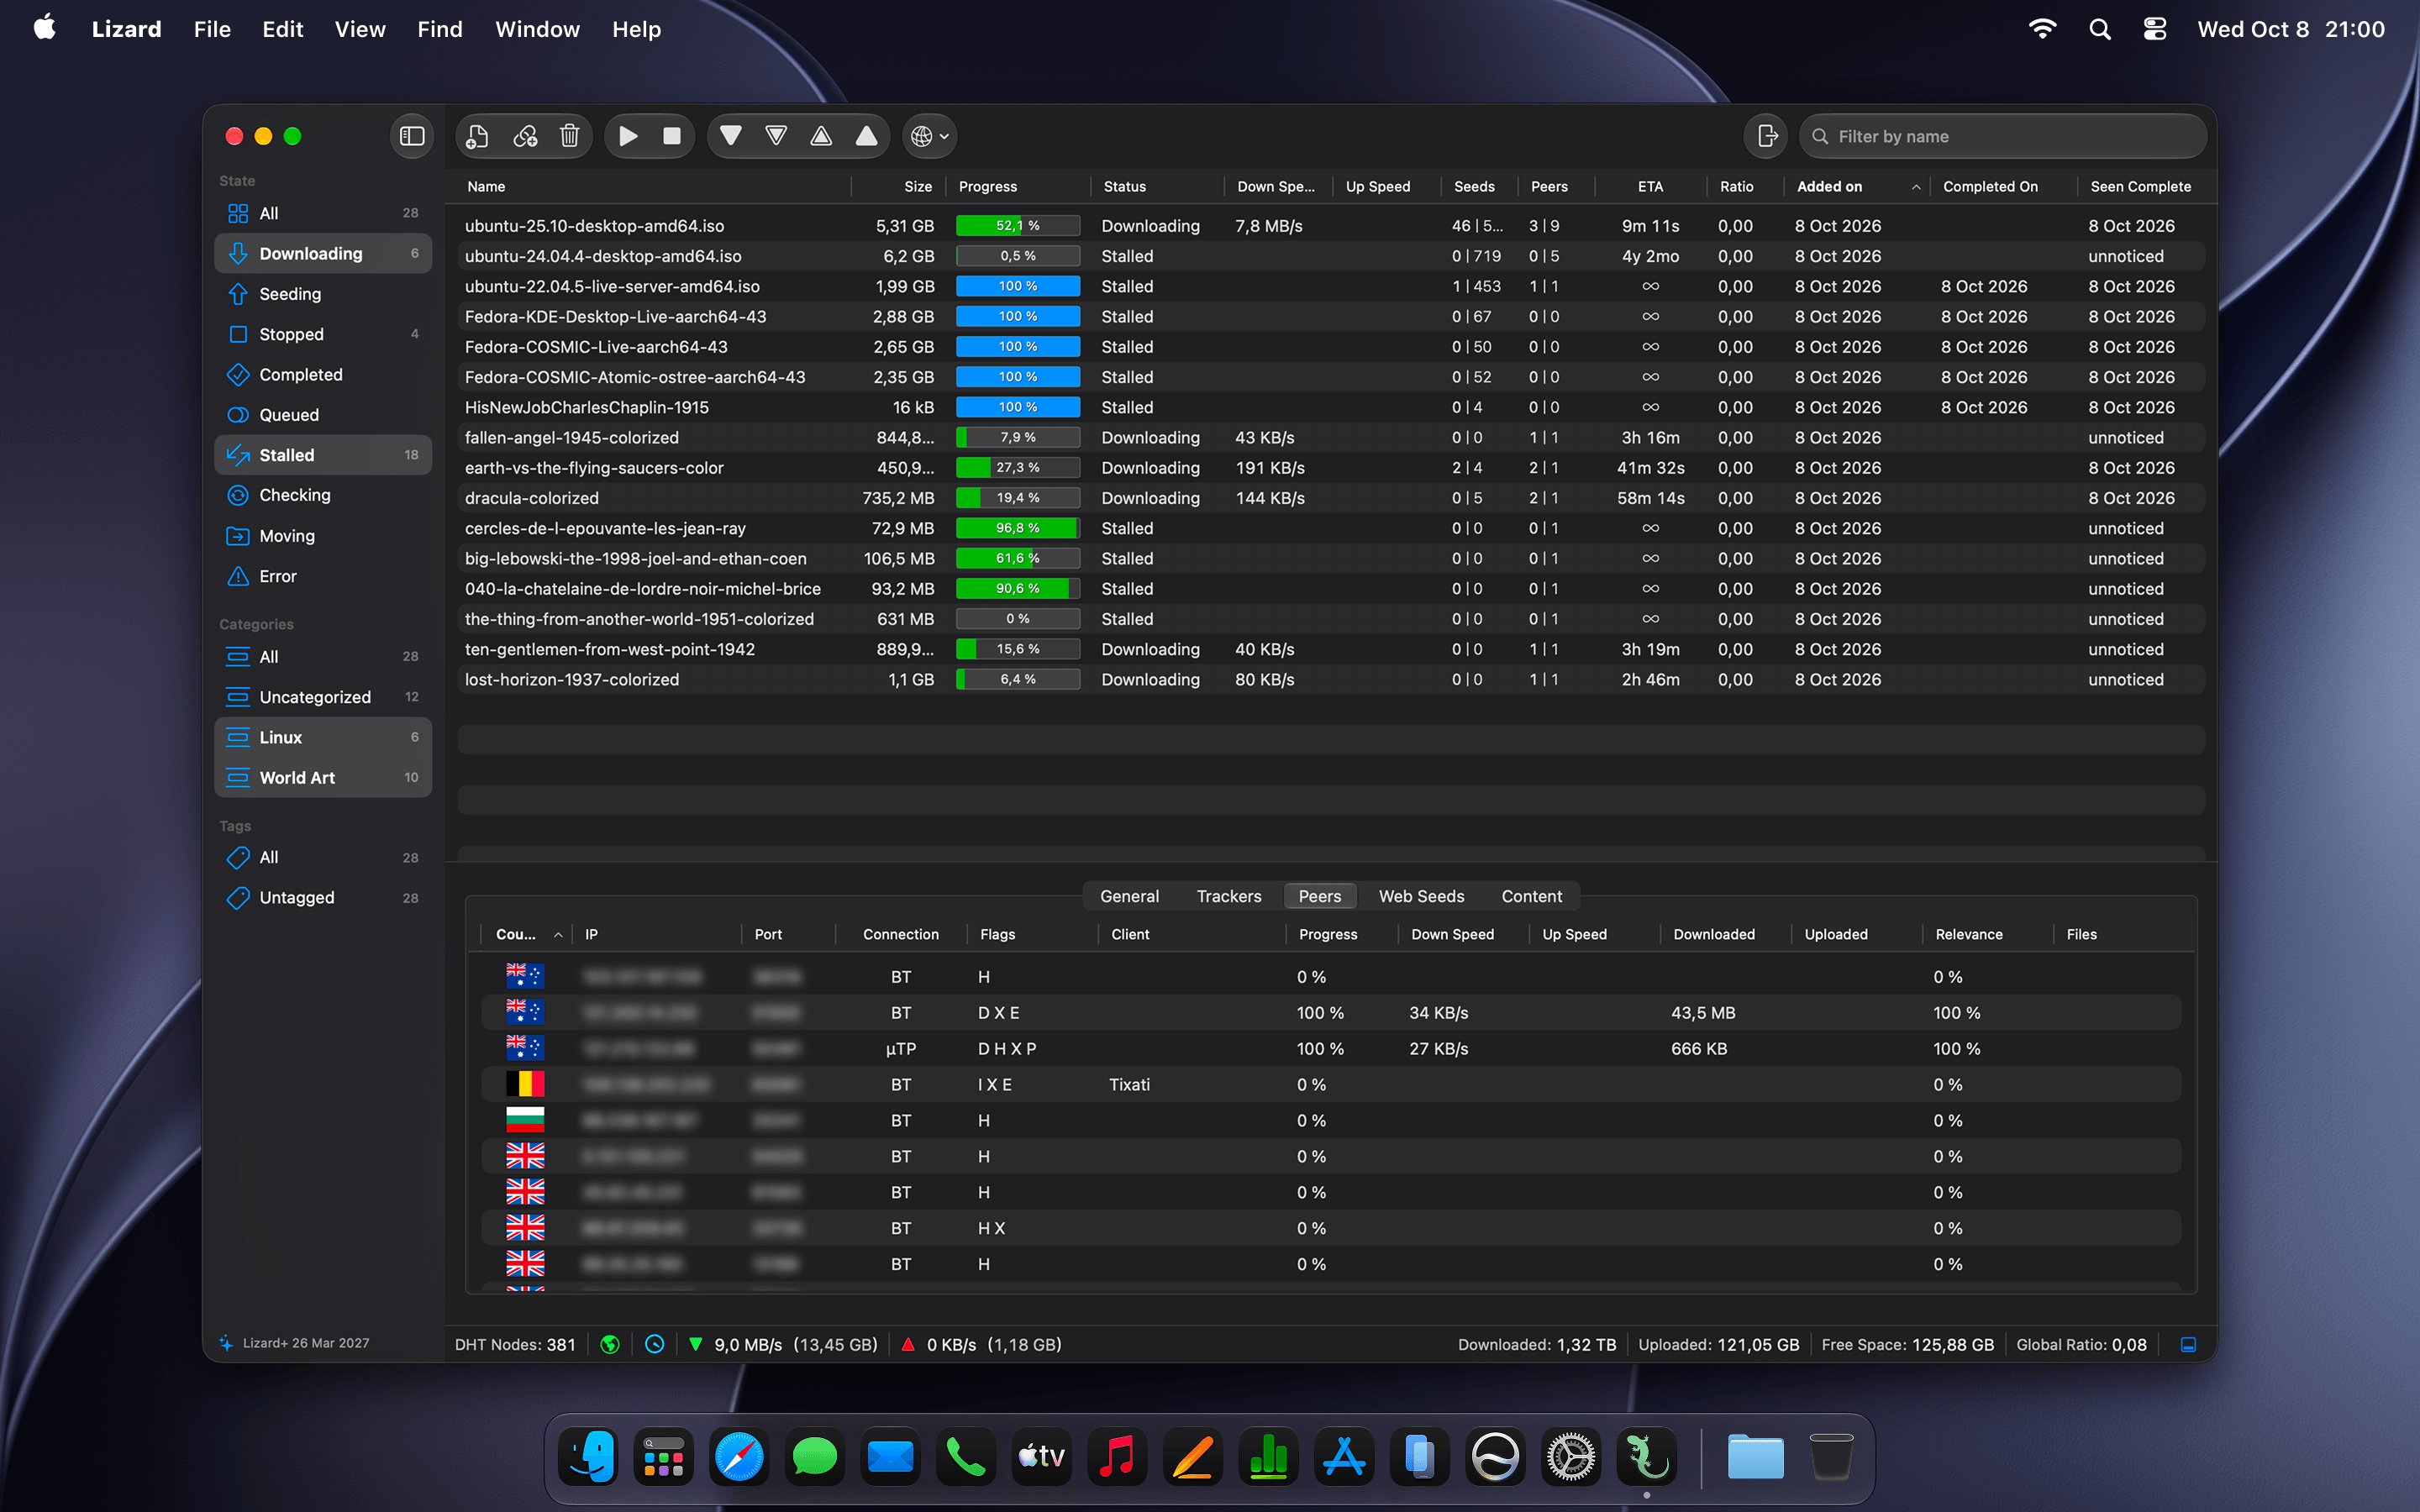Click the move to top priority icon

point(867,136)
